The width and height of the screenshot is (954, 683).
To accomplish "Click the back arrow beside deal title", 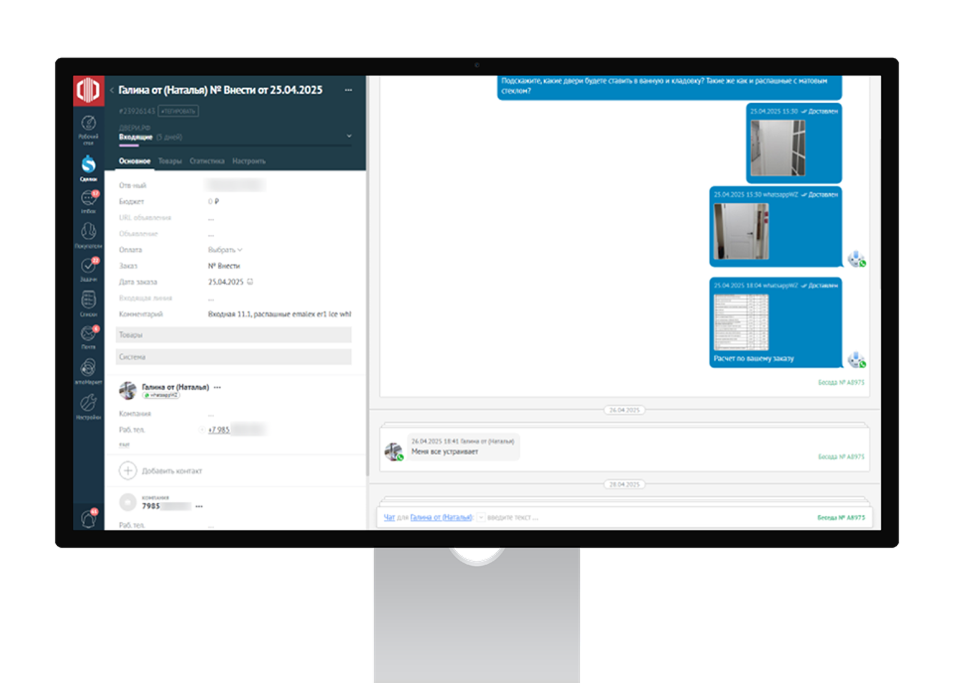I will (x=111, y=90).
